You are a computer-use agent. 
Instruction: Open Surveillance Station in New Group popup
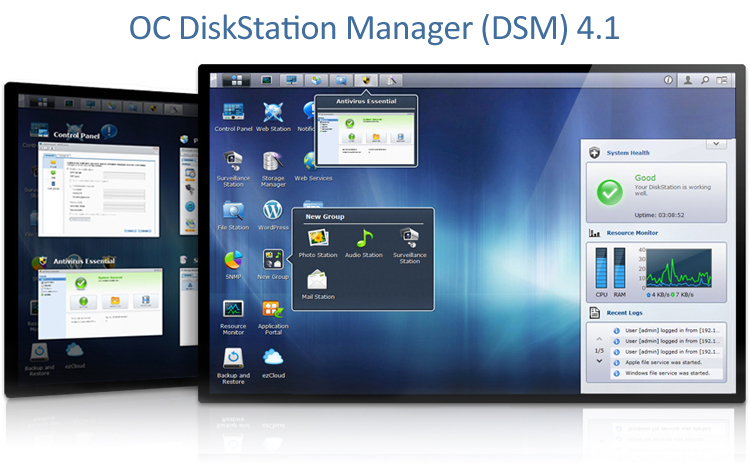click(409, 246)
